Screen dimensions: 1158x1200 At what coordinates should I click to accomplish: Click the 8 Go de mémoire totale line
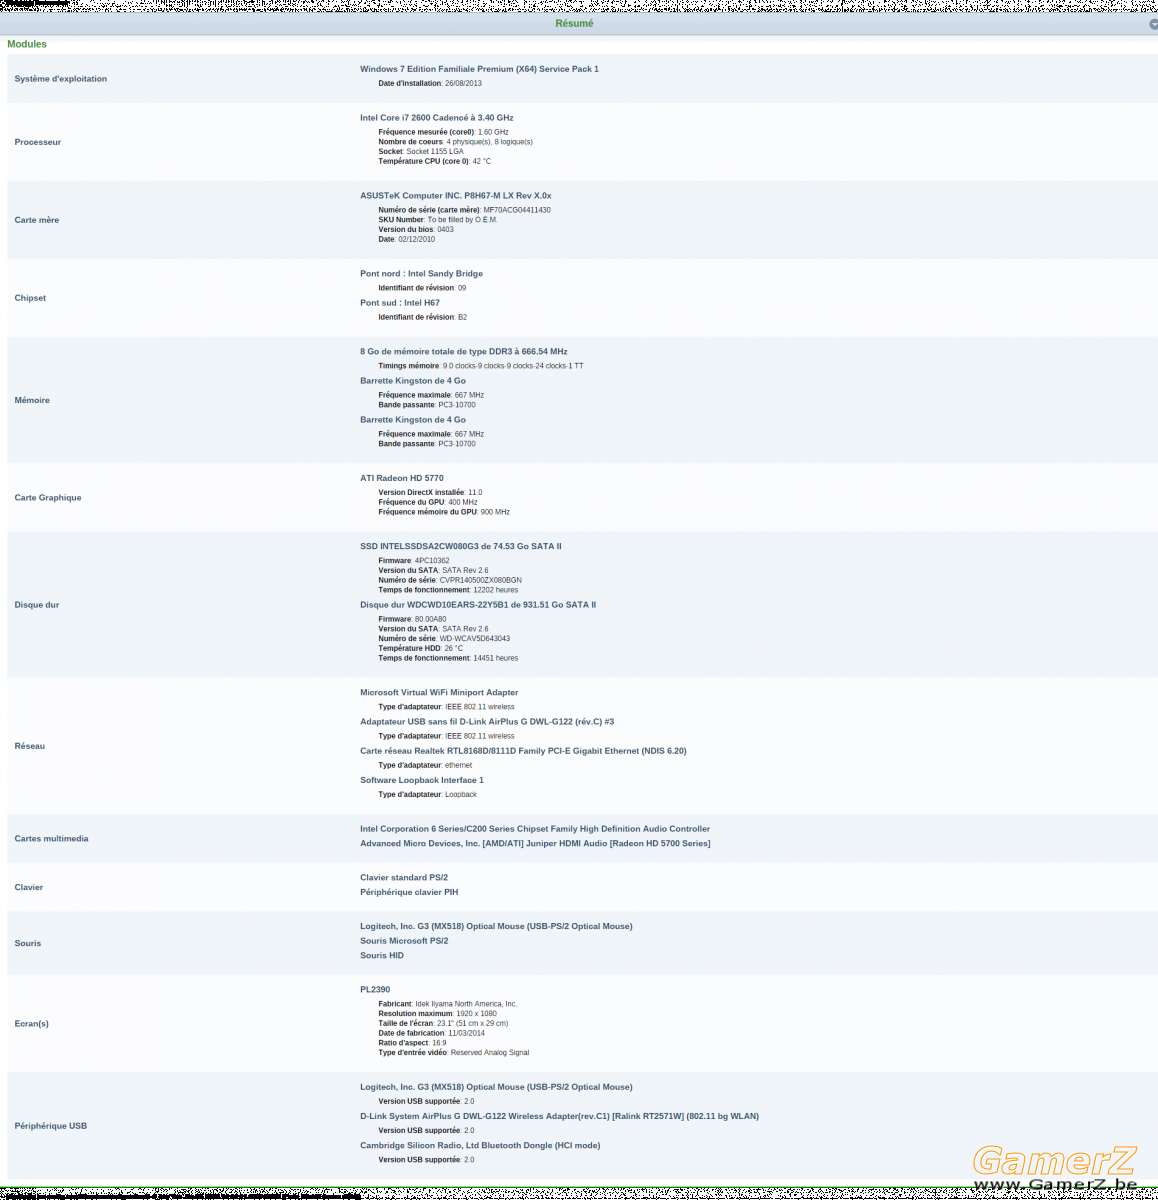[x=464, y=352]
